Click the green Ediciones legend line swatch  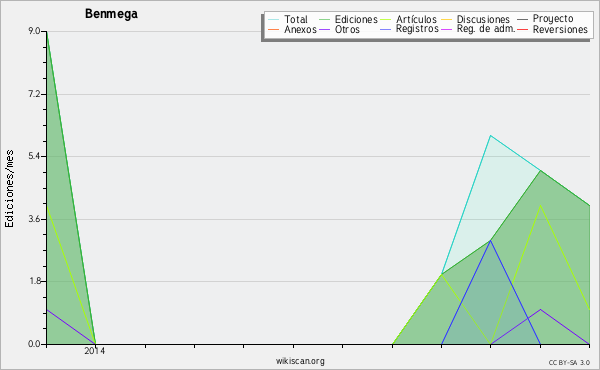tap(324, 19)
